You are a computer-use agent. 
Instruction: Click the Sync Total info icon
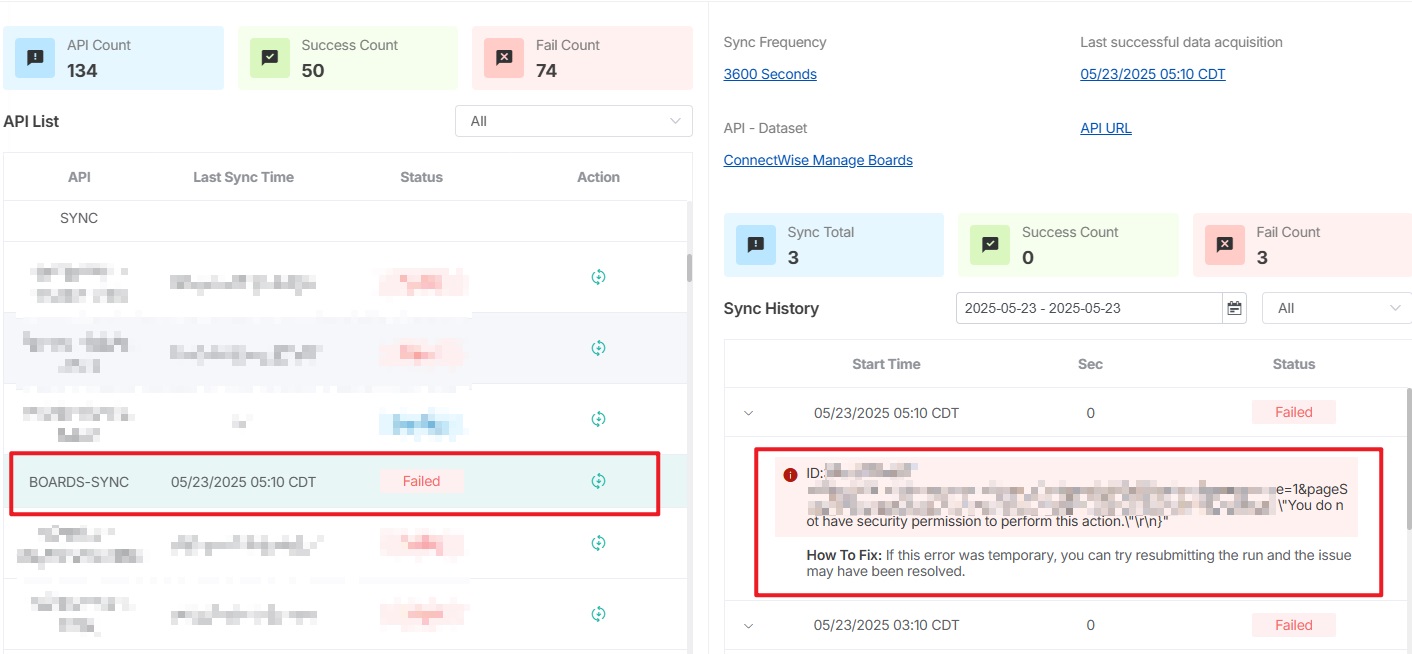click(755, 245)
